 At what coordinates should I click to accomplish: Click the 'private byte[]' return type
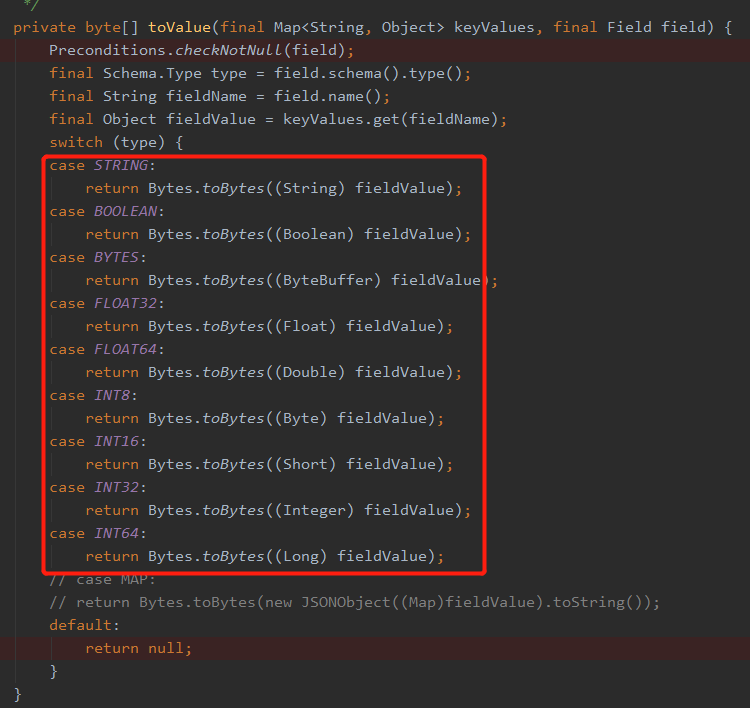pyautogui.click(x=76, y=27)
